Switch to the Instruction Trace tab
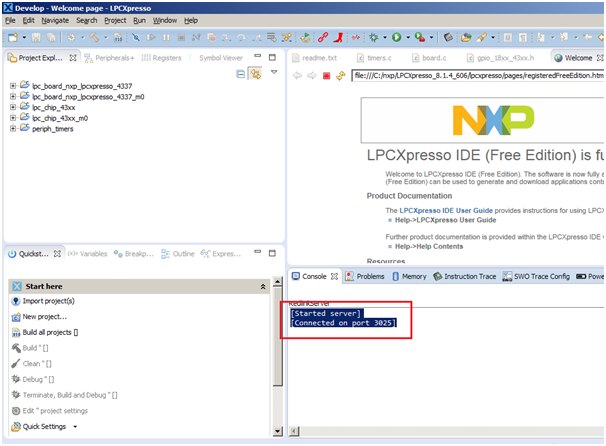Screen dimensions: 606x446 (465, 276)
